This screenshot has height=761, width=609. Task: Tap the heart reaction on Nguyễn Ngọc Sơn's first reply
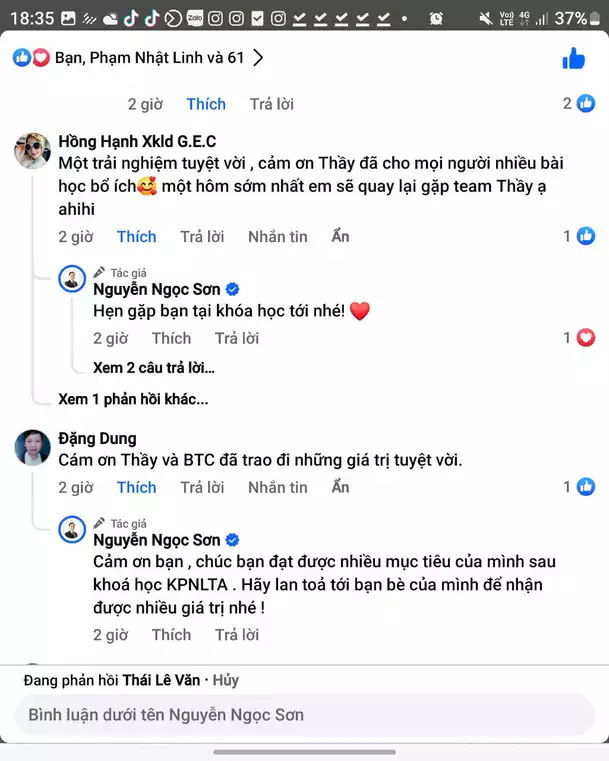[x=586, y=338]
